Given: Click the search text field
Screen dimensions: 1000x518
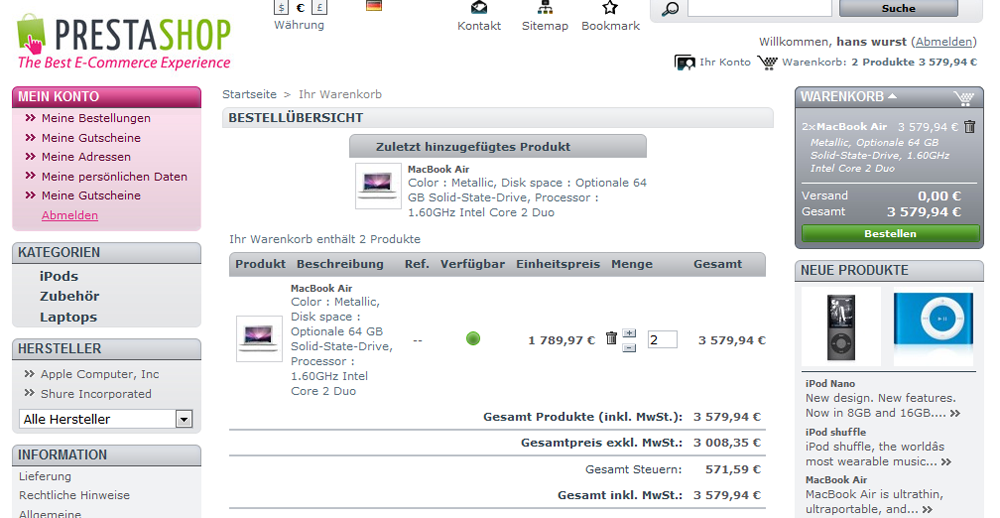Looking at the screenshot, I should [x=760, y=8].
